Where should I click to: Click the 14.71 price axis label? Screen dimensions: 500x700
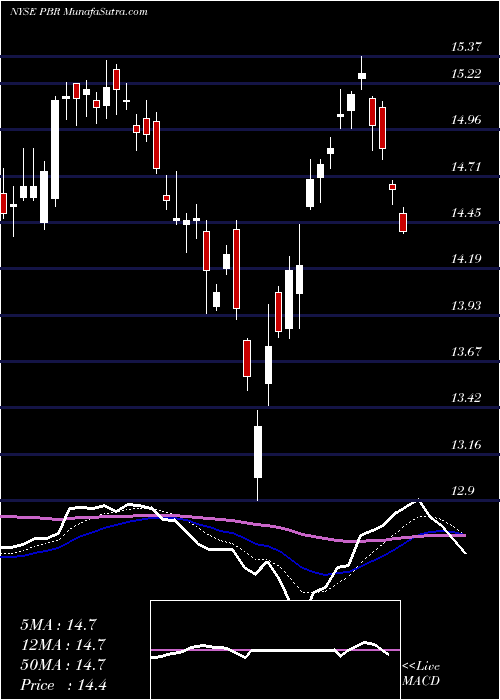click(x=466, y=167)
